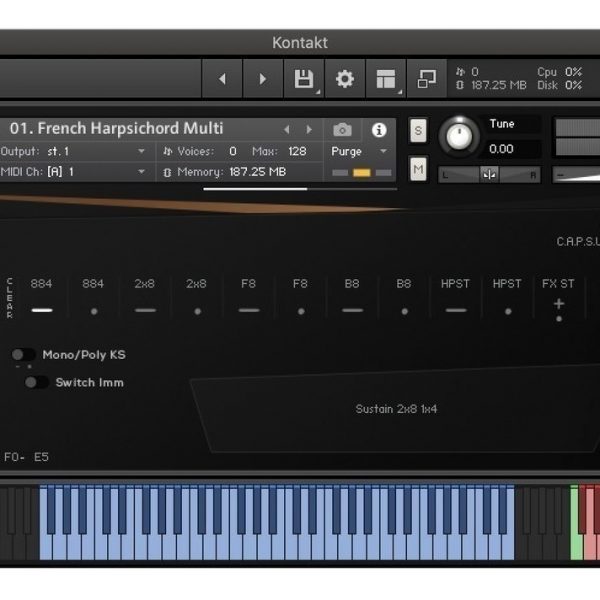Enable first 2x8 dash articulation

(145, 310)
